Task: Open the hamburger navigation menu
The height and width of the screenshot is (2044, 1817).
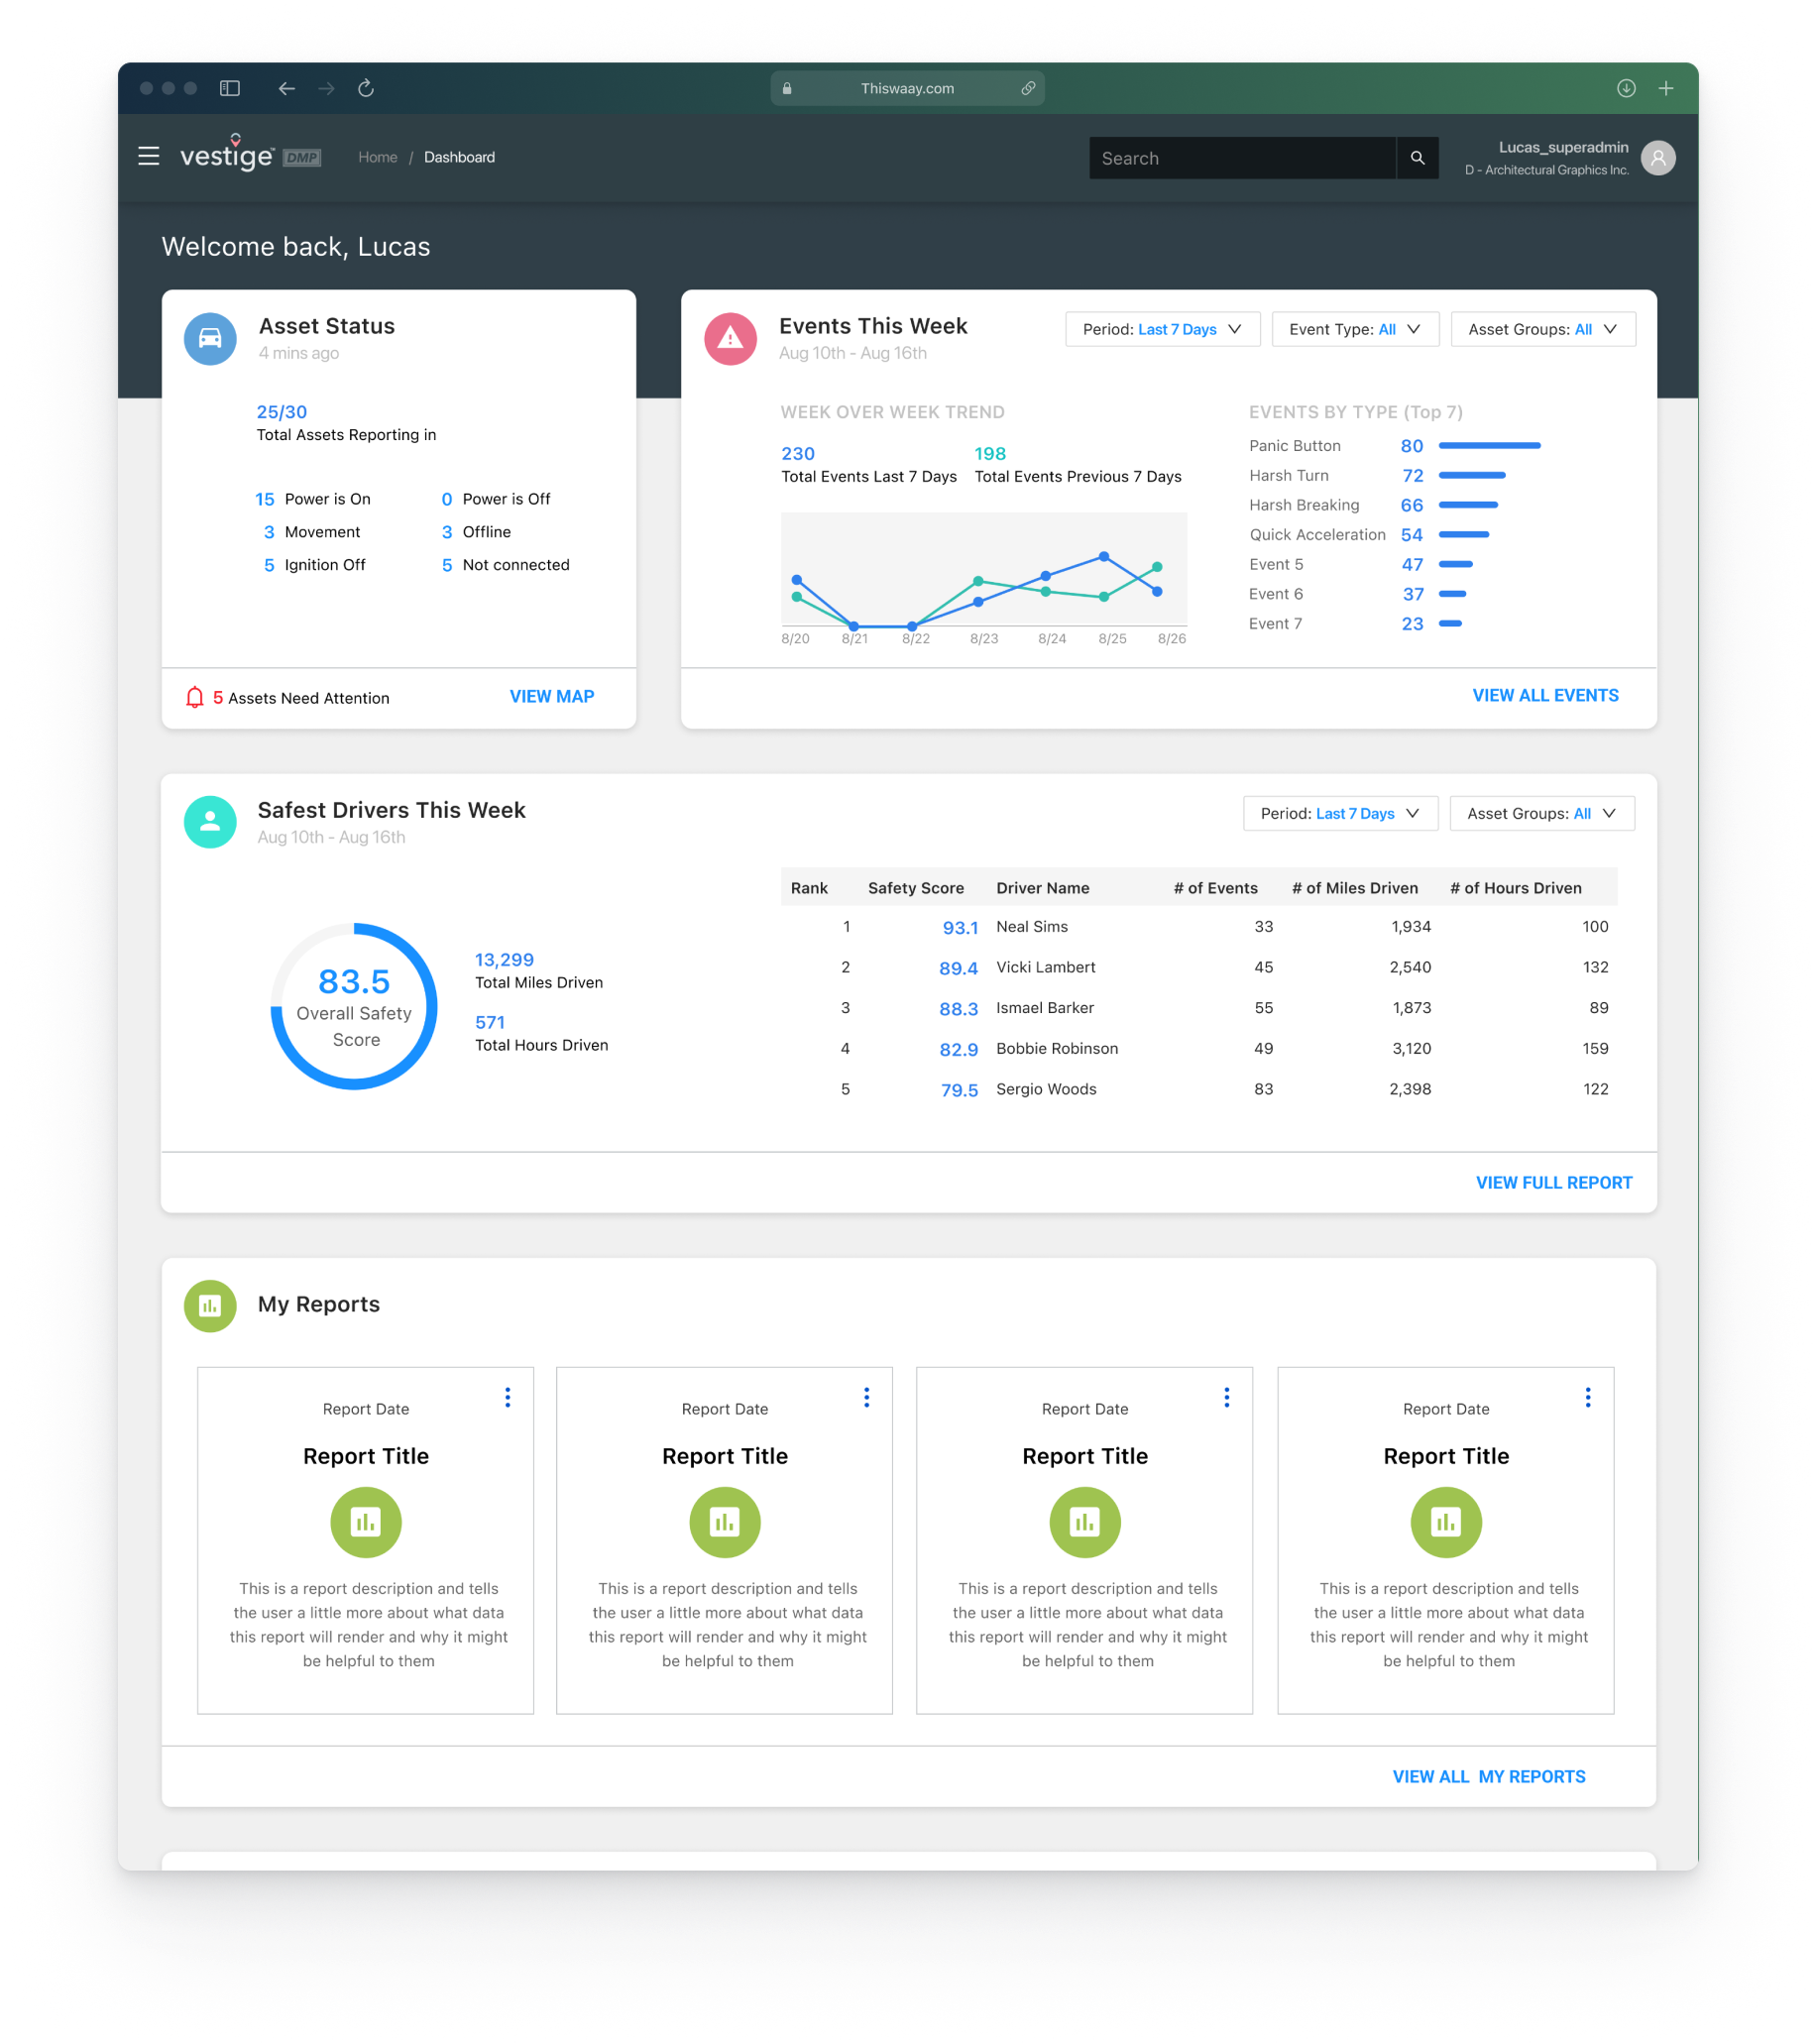Action: 148,156
